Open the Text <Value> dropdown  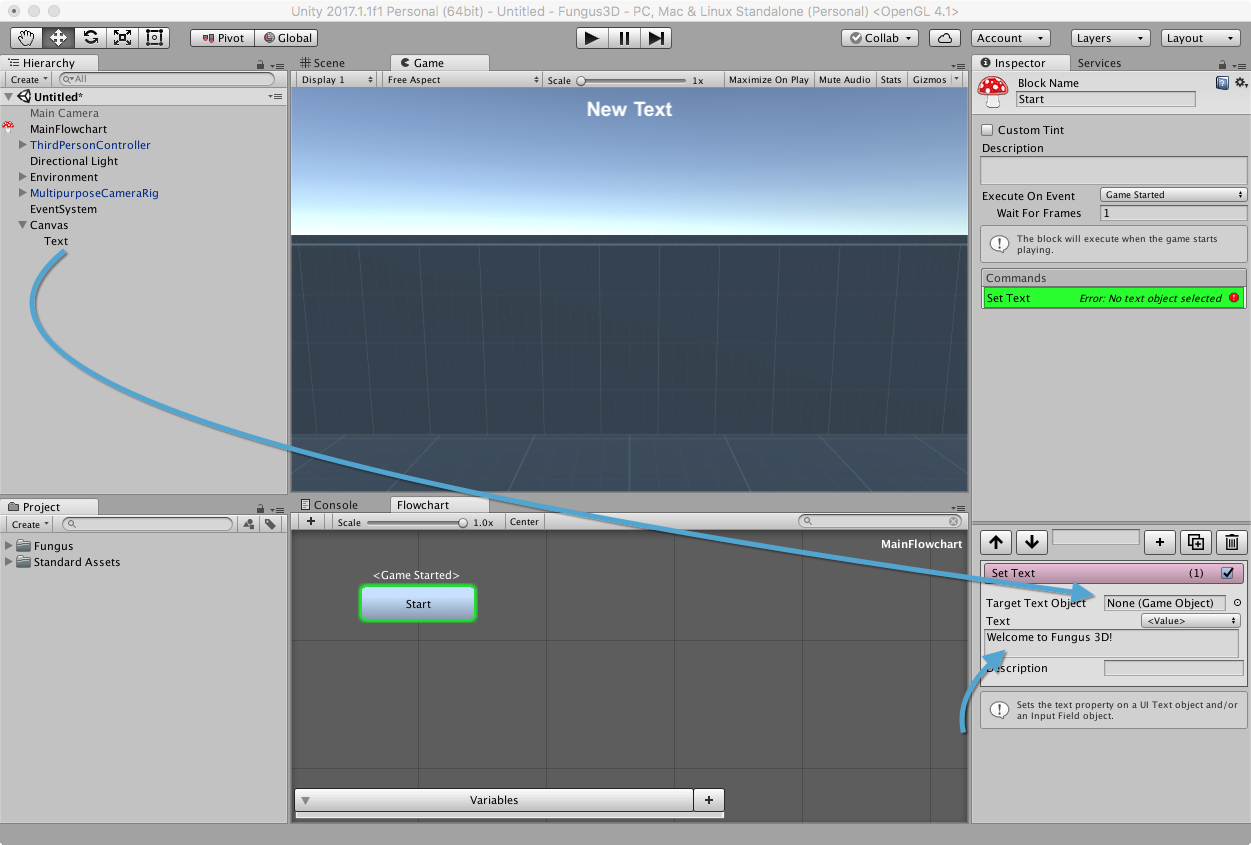pyautogui.click(x=1191, y=621)
